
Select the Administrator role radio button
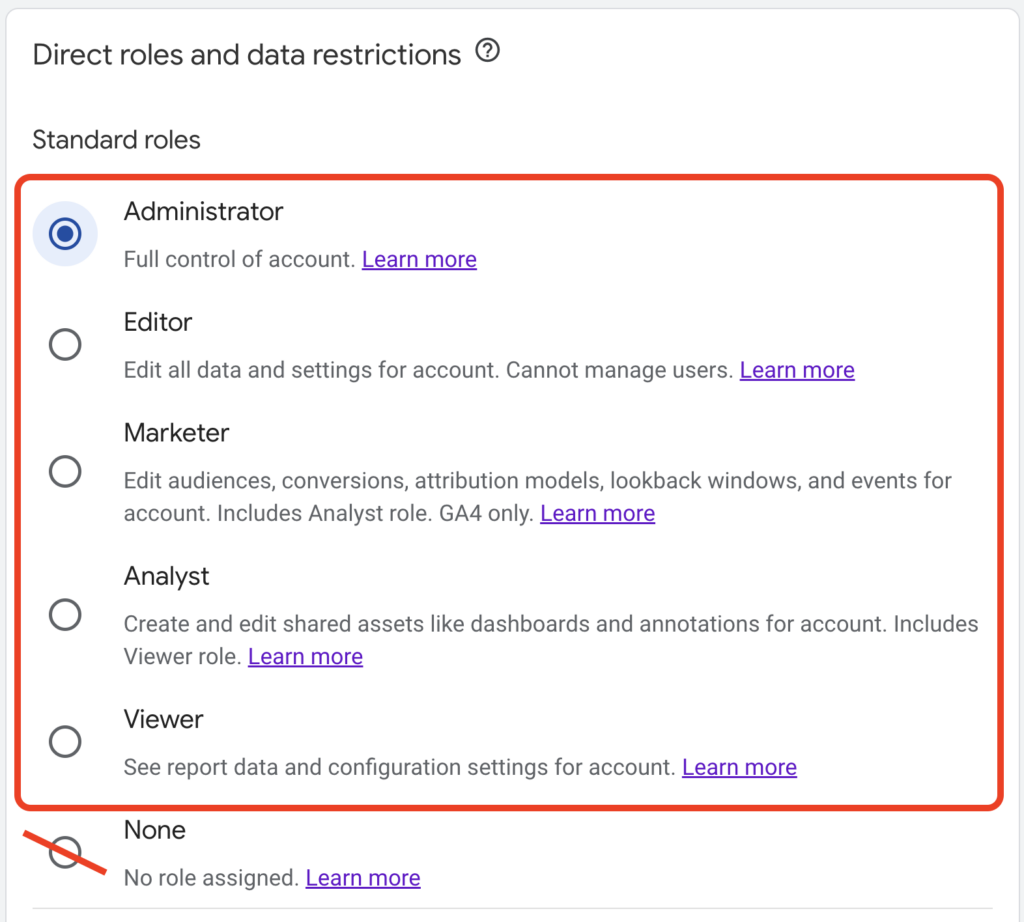click(64, 233)
